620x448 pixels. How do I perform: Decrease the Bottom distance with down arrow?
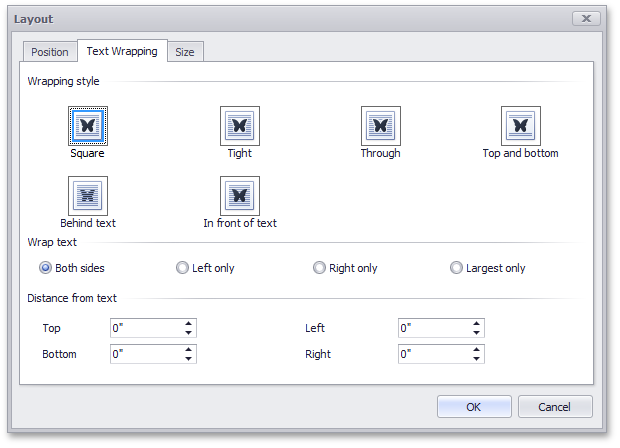[188, 358]
